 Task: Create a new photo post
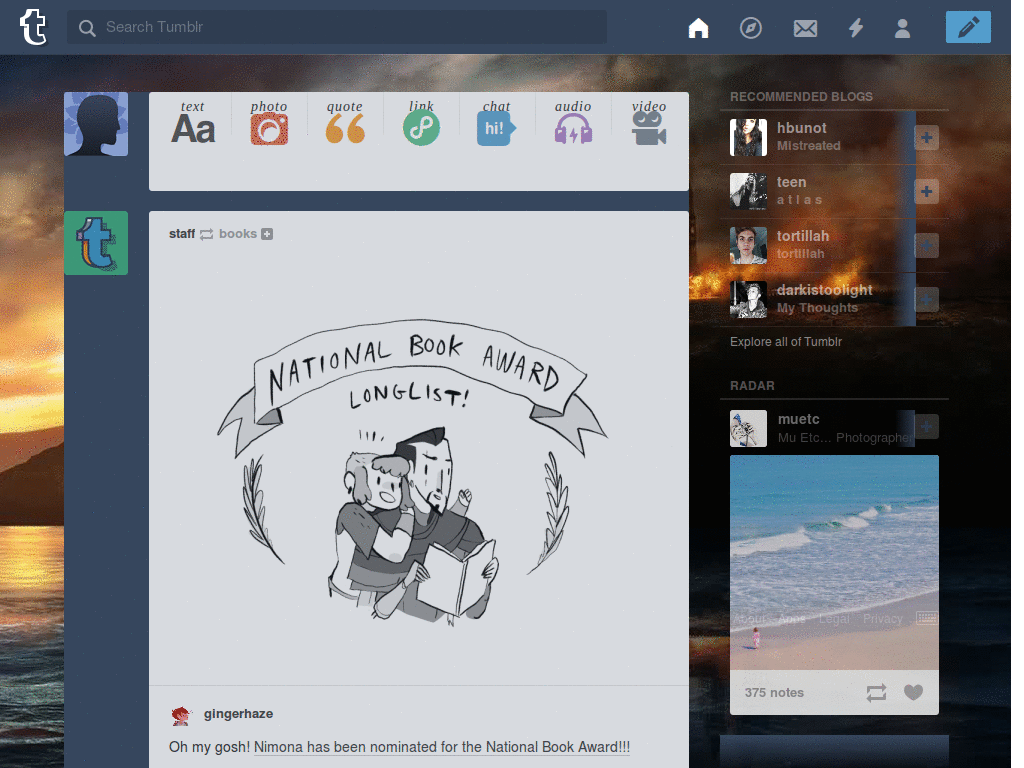pyautogui.click(x=269, y=123)
